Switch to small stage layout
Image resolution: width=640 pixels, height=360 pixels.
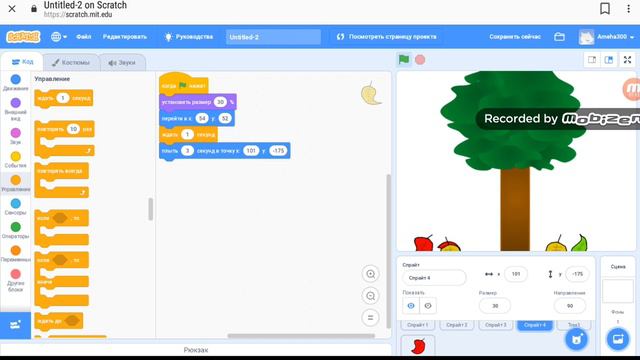592,60
